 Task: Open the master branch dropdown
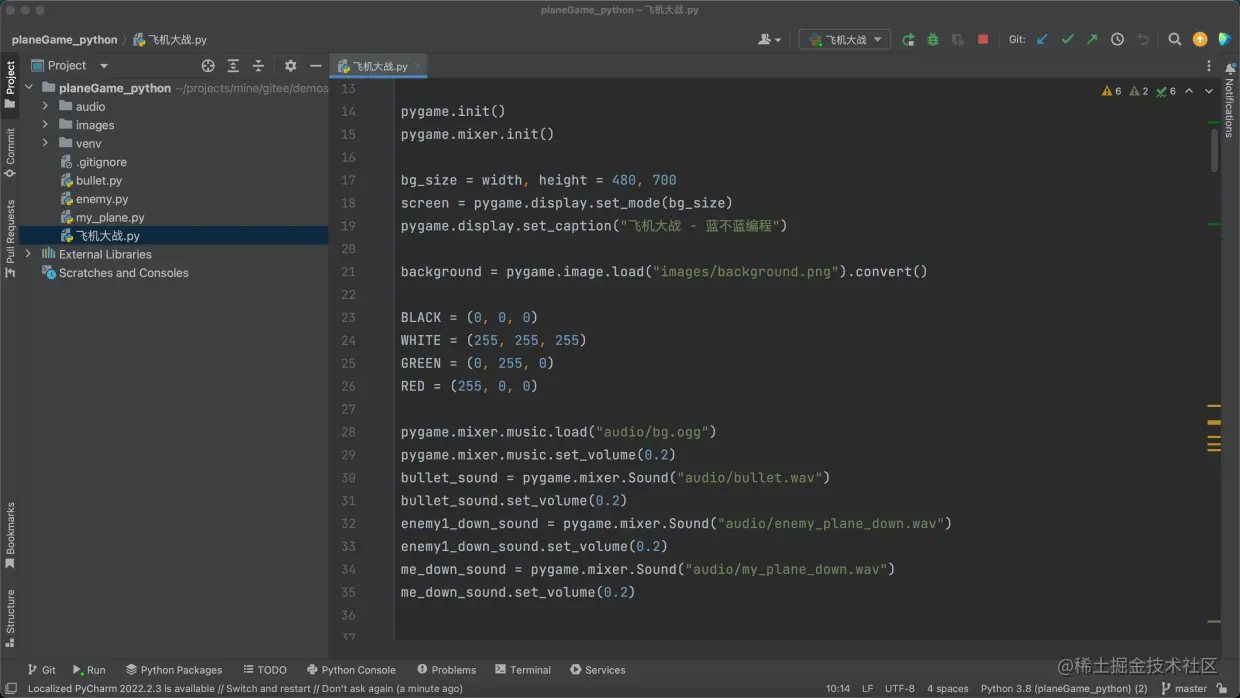pyautogui.click(x=1184, y=688)
